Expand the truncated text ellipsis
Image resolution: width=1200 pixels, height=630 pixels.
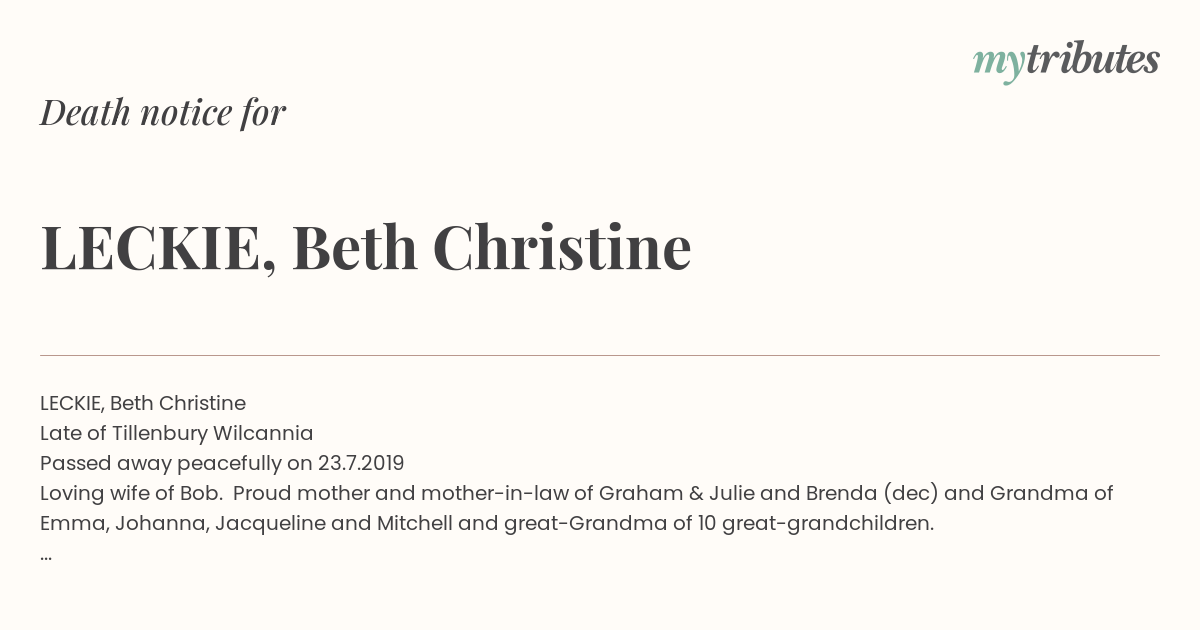coord(46,556)
